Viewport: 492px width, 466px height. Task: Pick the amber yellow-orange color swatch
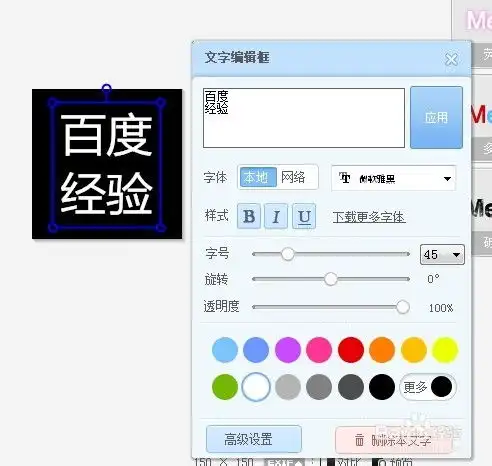(x=414, y=350)
